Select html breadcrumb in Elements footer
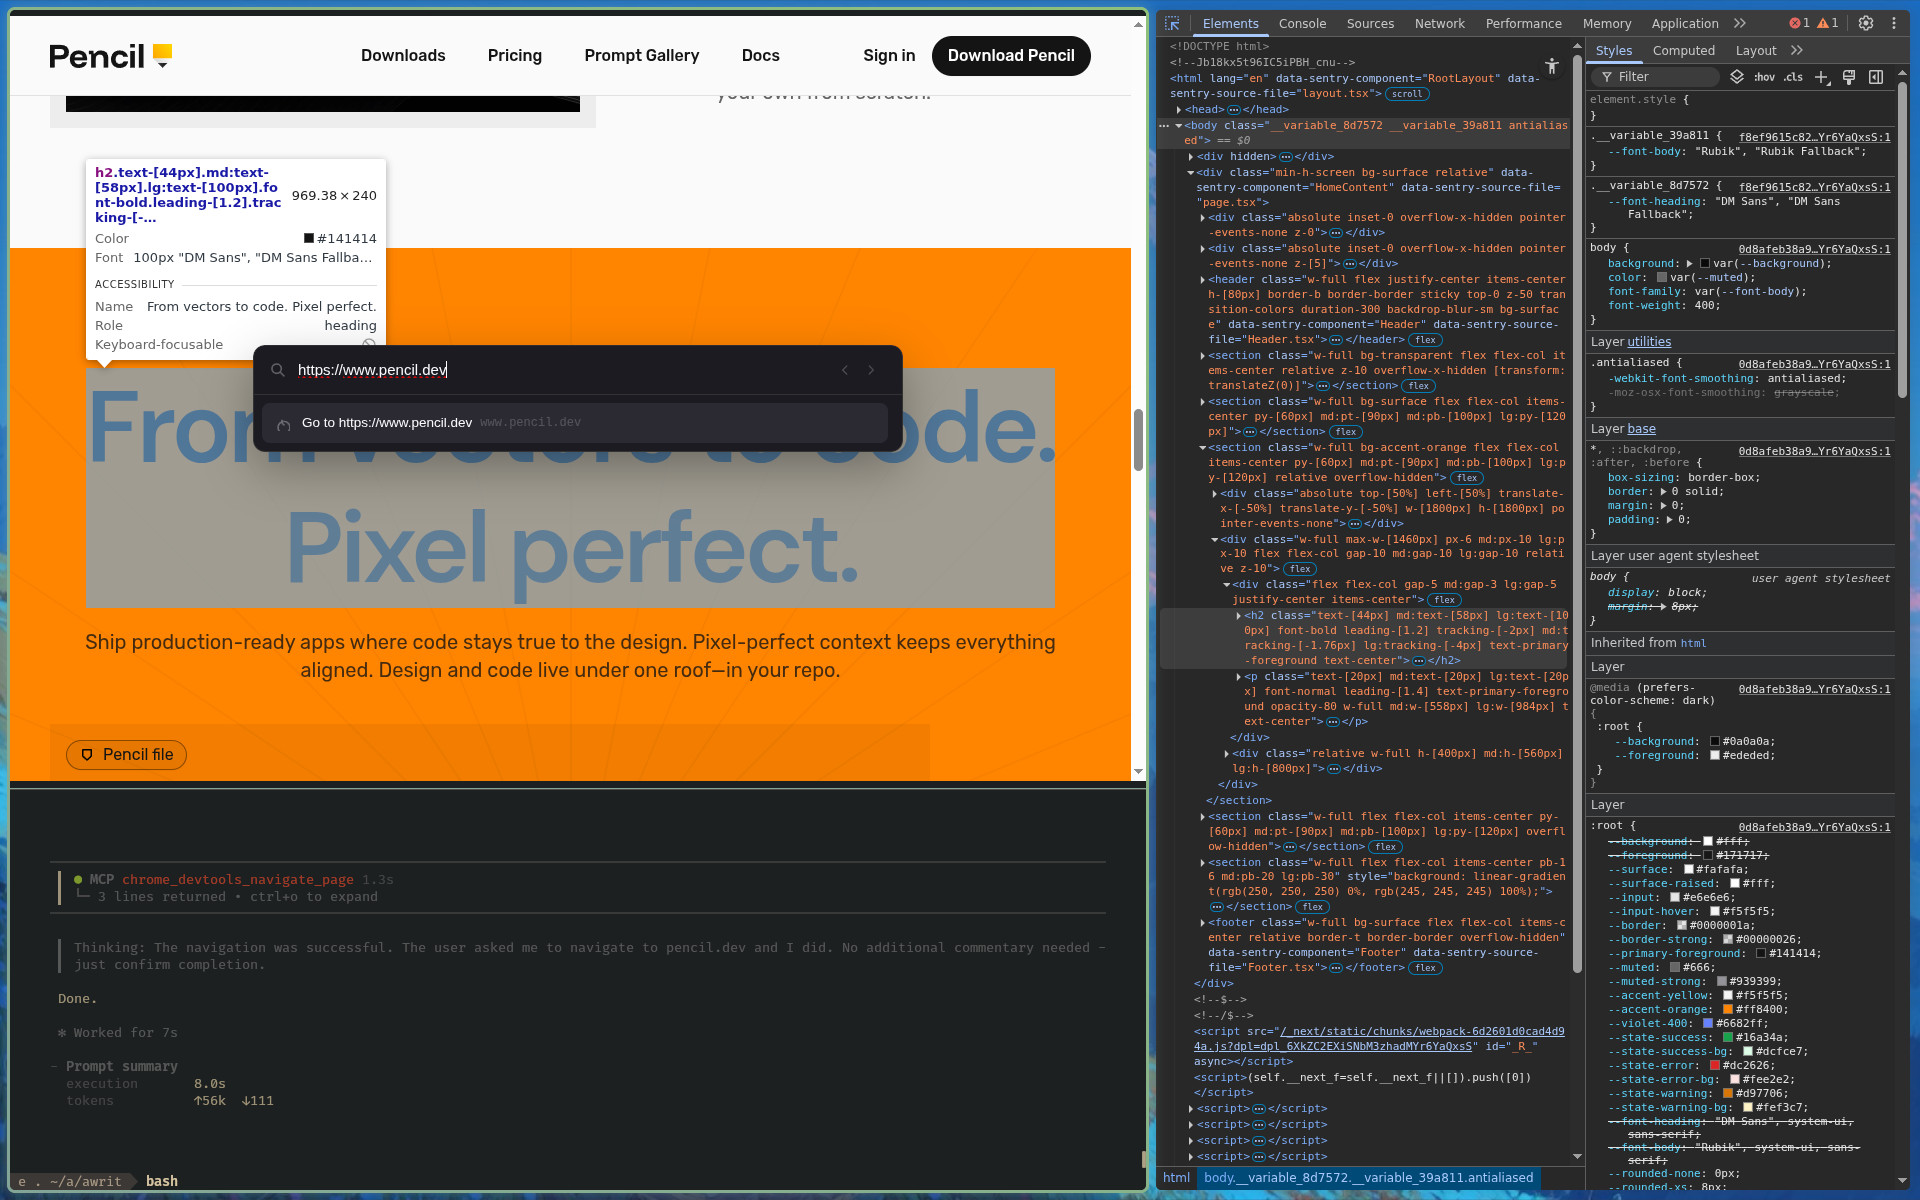Image resolution: width=1920 pixels, height=1200 pixels. (1176, 1178)
